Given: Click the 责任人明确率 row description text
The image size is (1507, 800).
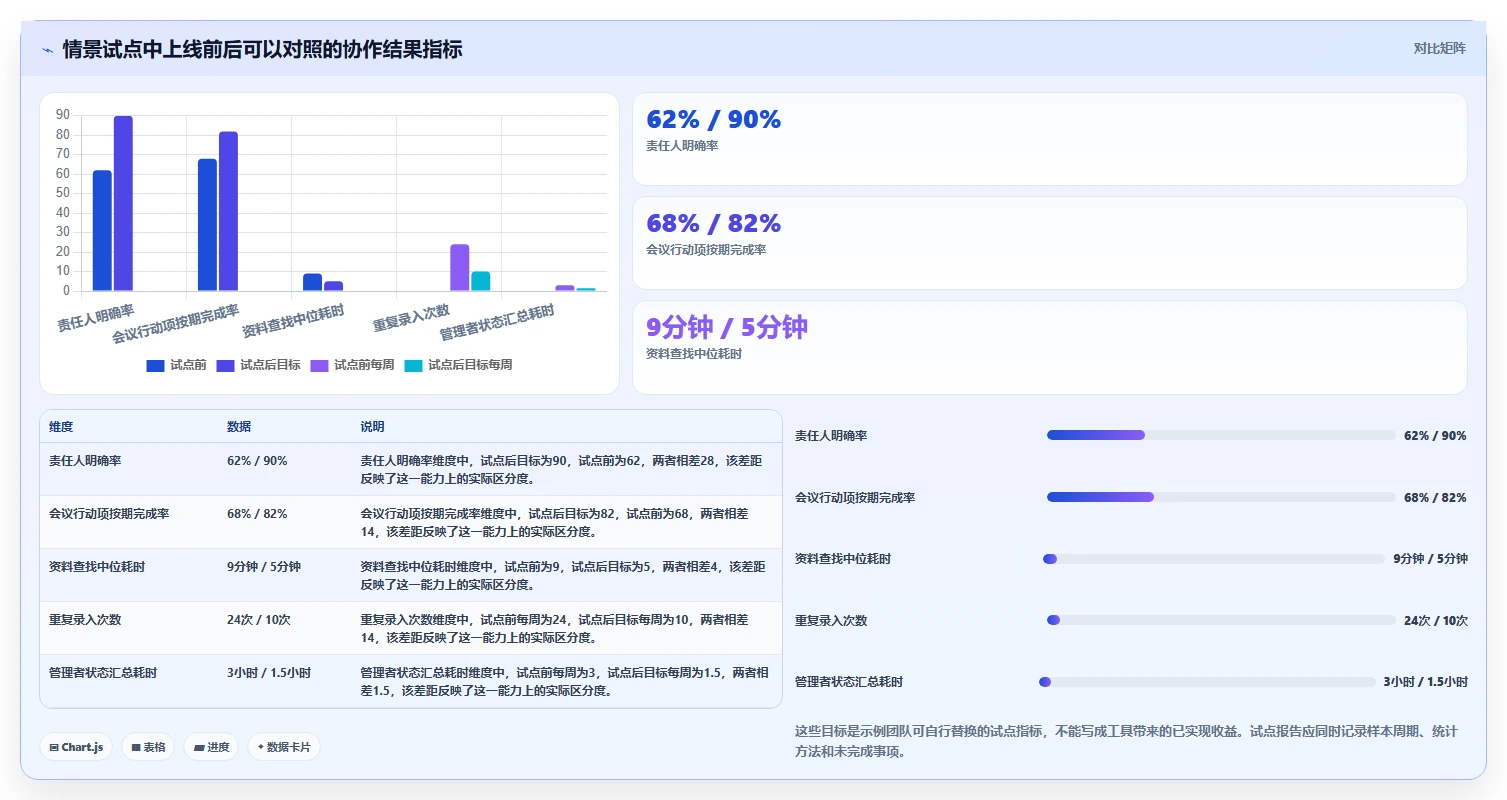Looking at the screenshot, I should coord(562,470).
